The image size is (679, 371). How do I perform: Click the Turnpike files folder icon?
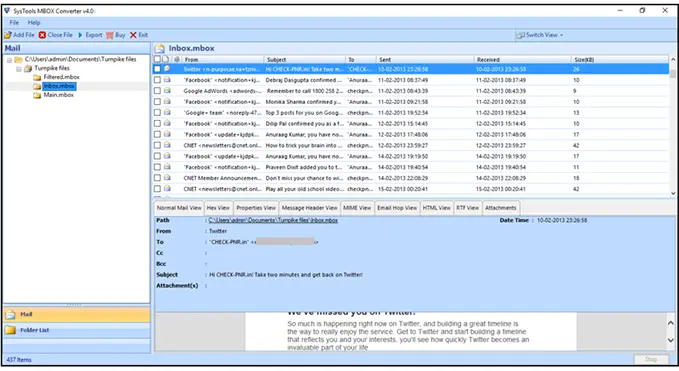[x=28, y=68]
